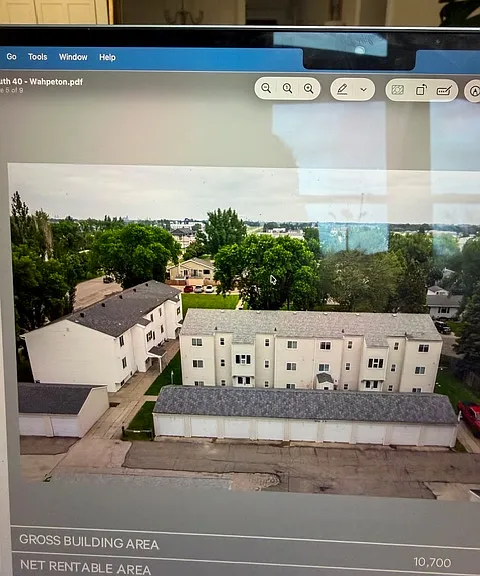Click the Zoom Out magnifier icon
This screenshot has width=480, height=576.
coord(266,88)
